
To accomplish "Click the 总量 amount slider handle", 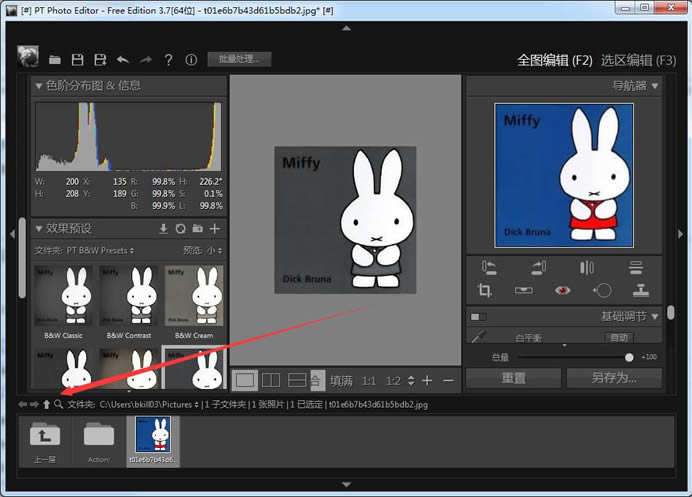I will (629, 357).
